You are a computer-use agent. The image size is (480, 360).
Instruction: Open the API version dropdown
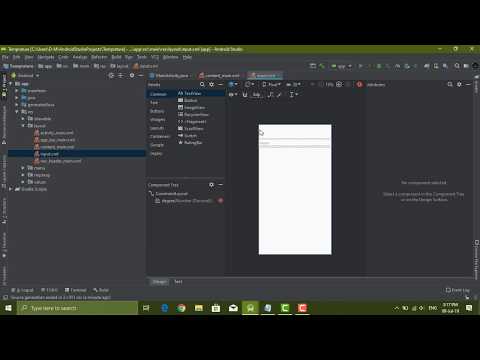293,85
